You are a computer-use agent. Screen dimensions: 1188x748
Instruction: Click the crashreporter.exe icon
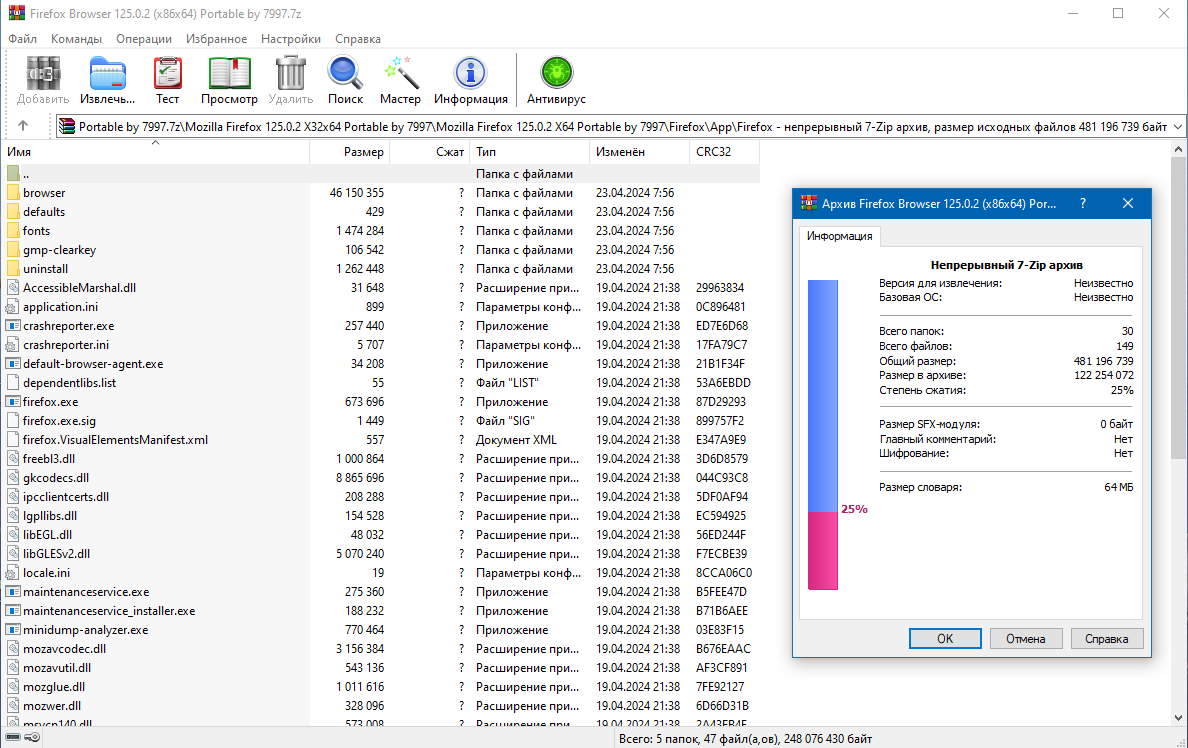(x=13, y=326)
